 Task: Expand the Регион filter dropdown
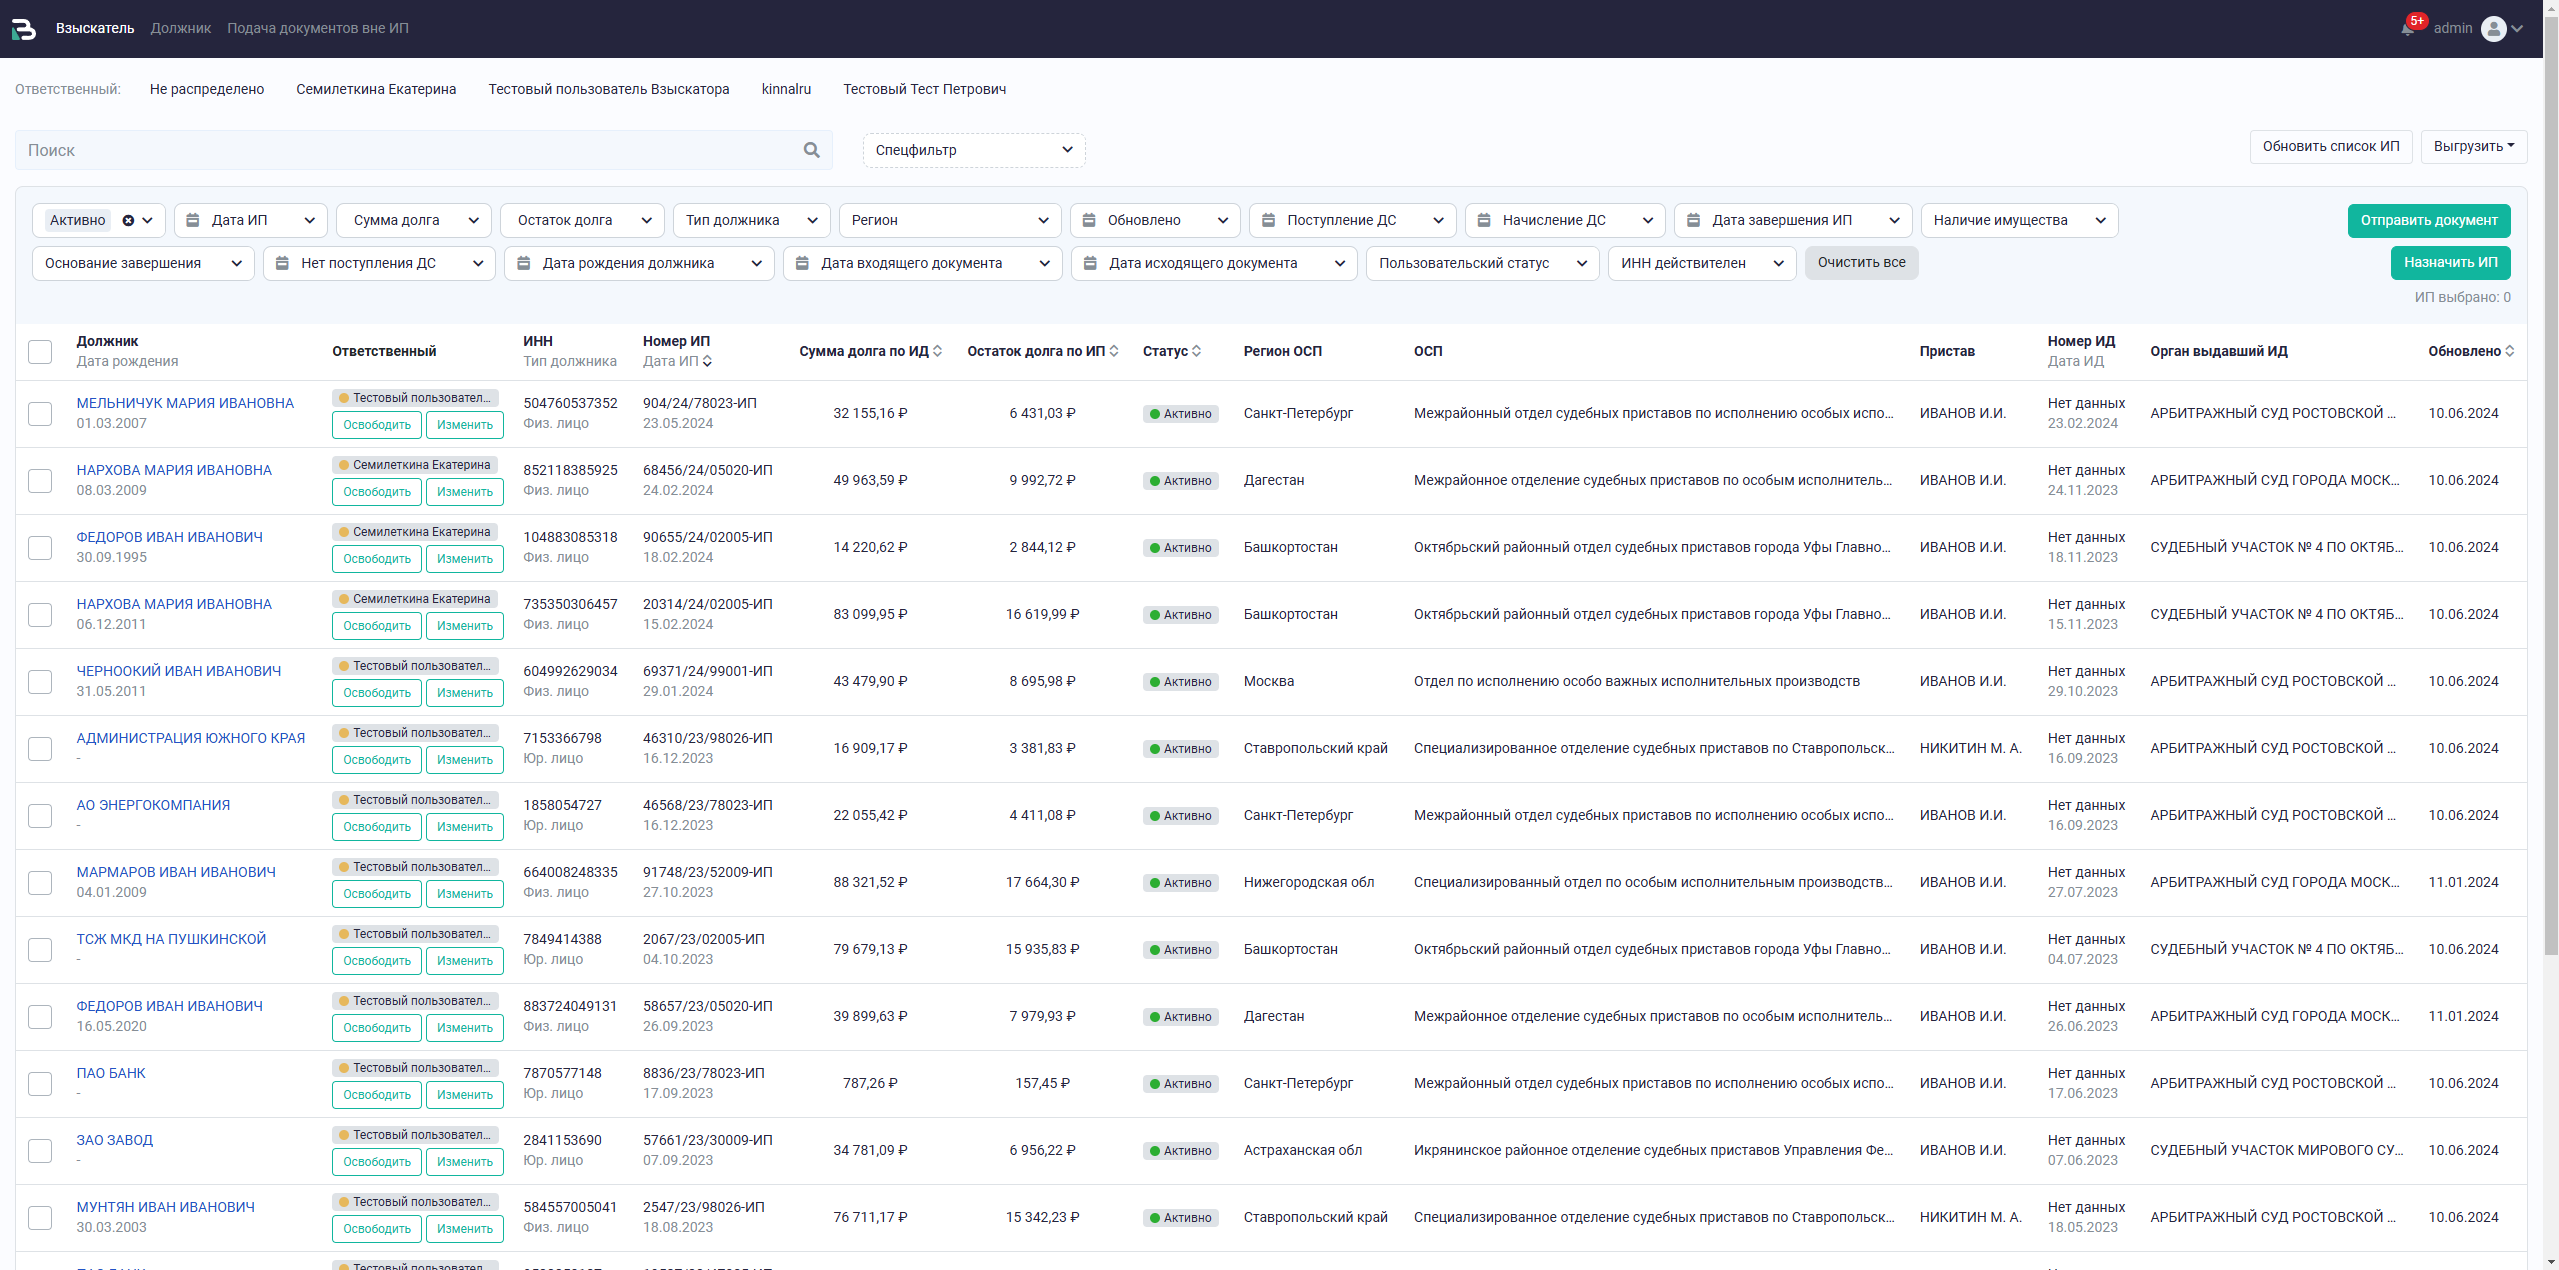click(x=949, y=220)
